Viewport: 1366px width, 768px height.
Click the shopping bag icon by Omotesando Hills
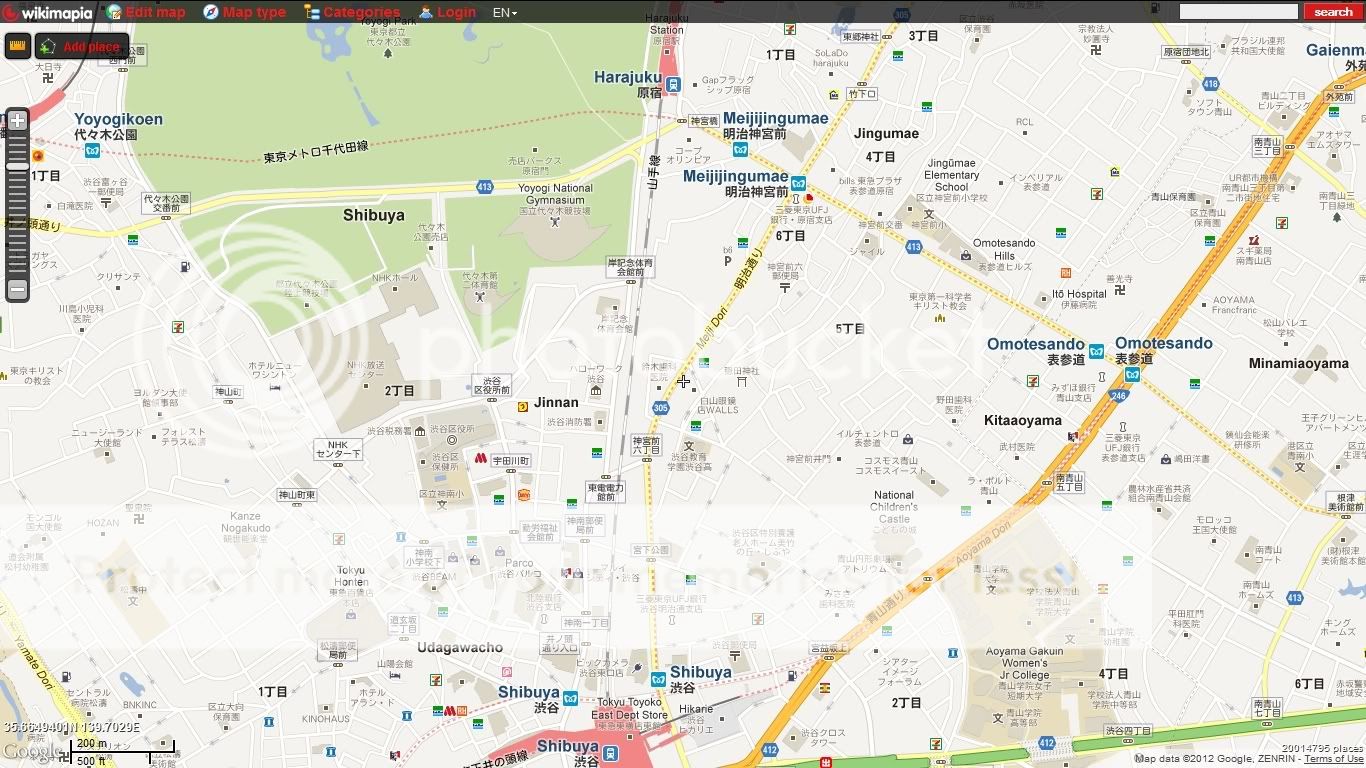965,256
